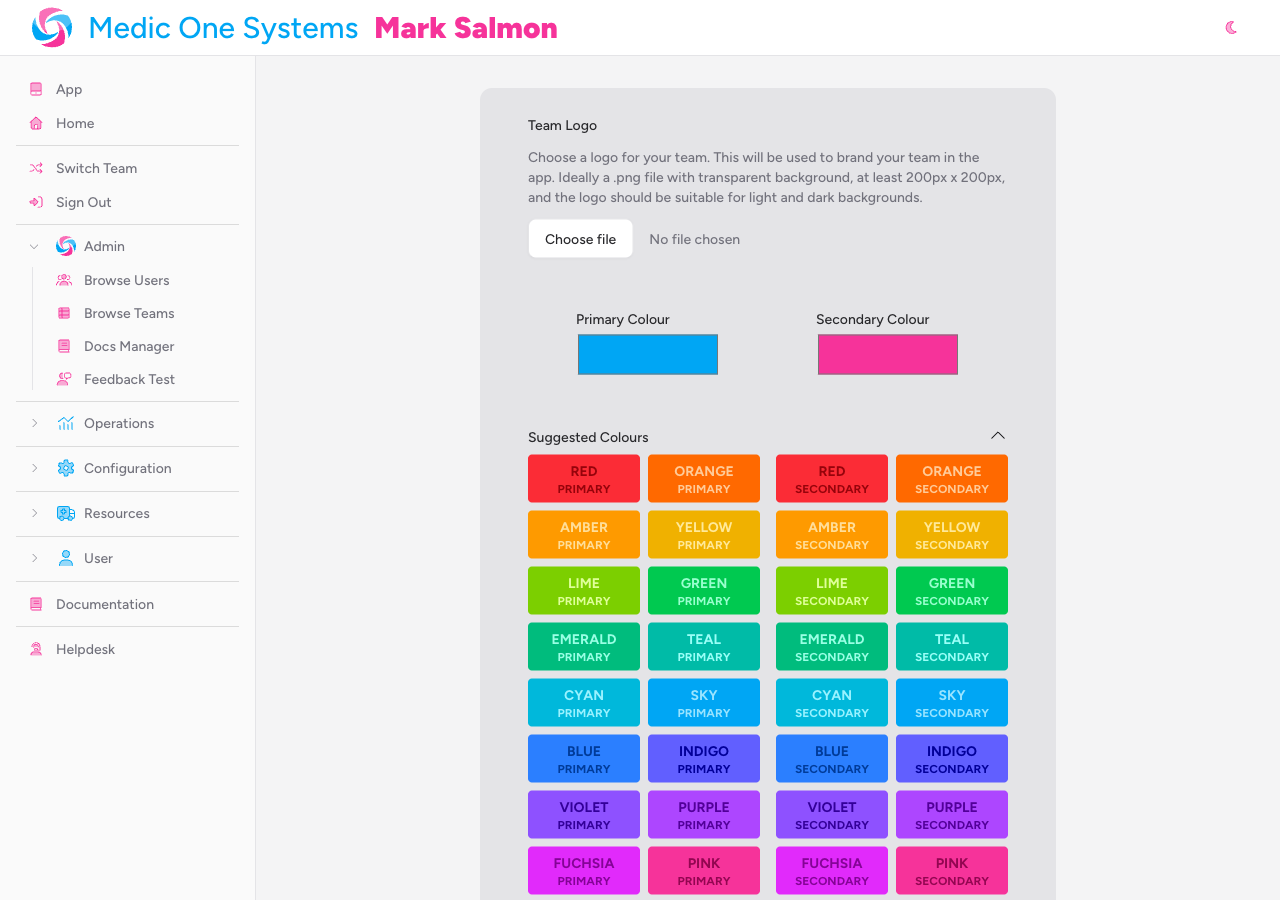Select the Configuration gear icon

64,468
